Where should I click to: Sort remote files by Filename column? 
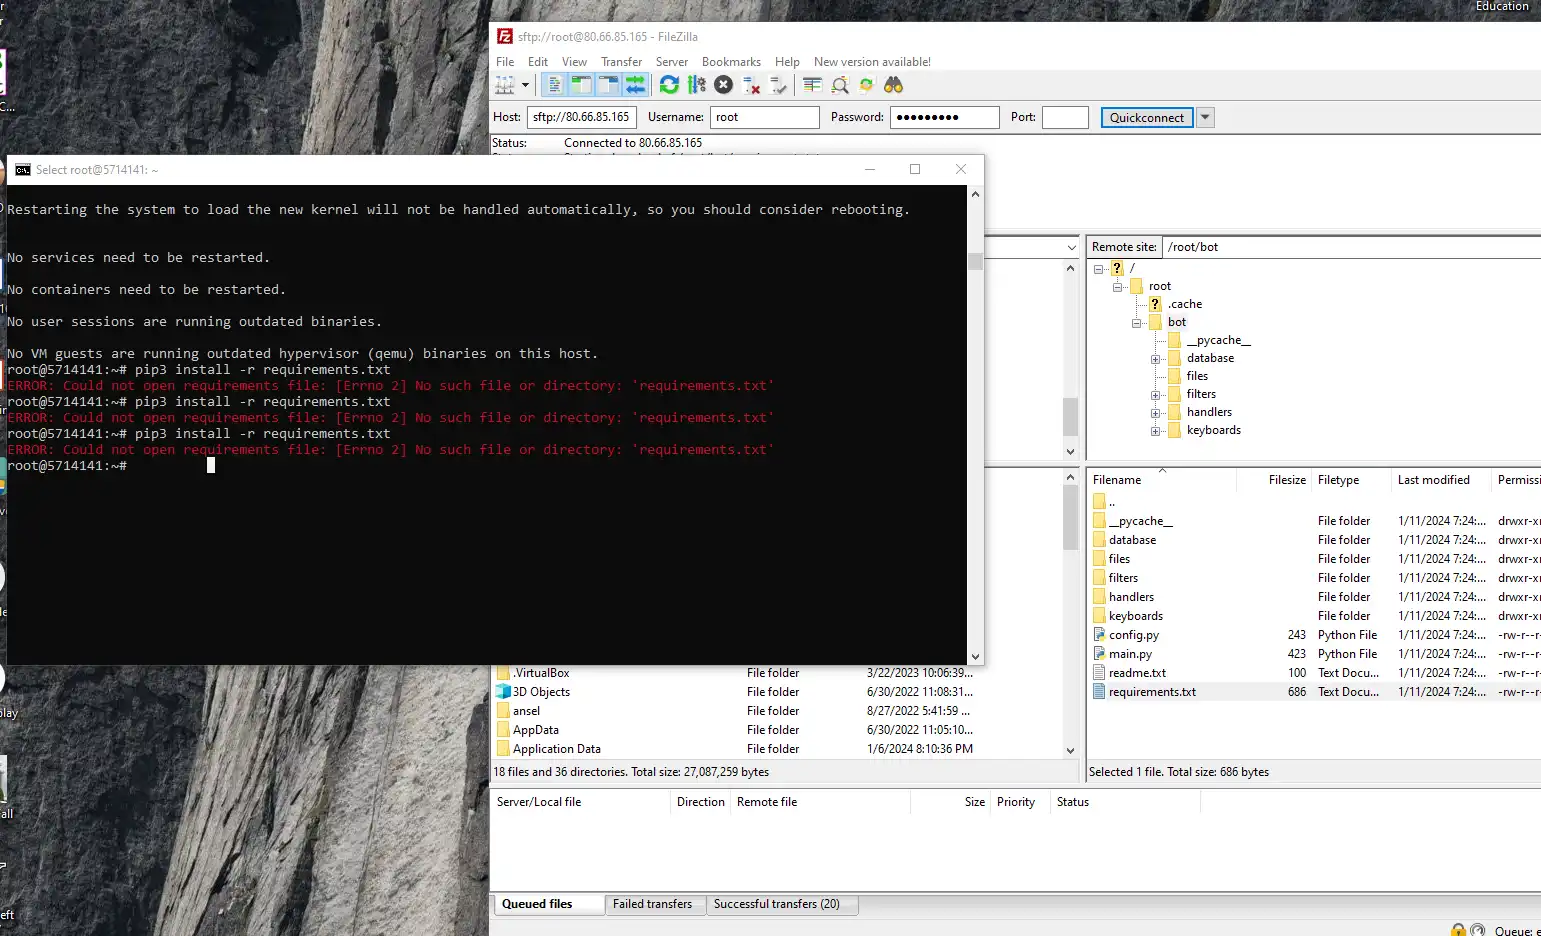click(1162, 480)
